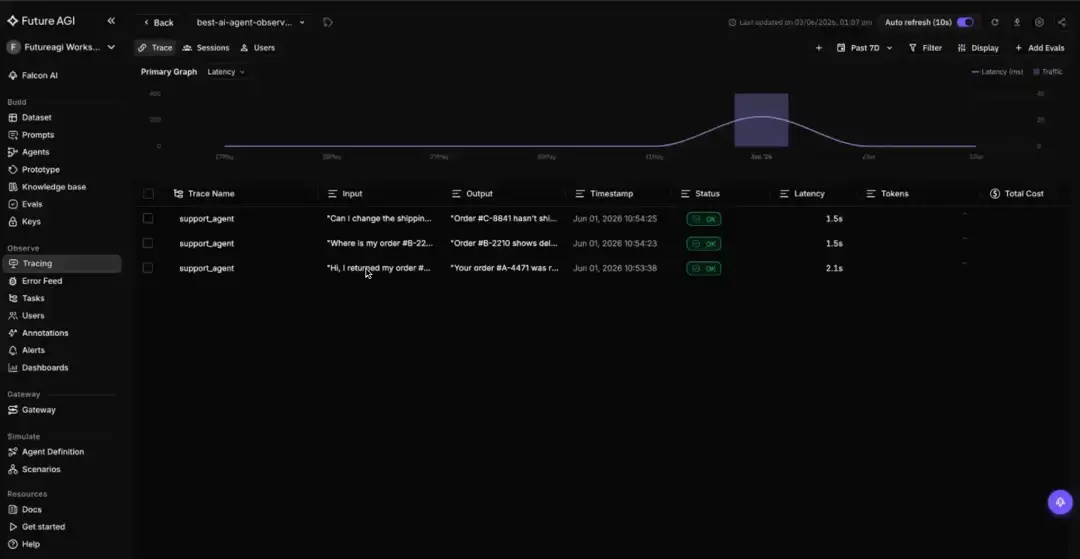Click the "Your order #A-4471 was r..." output cell
Viewport: 1080px width, 559px height.
504,268
